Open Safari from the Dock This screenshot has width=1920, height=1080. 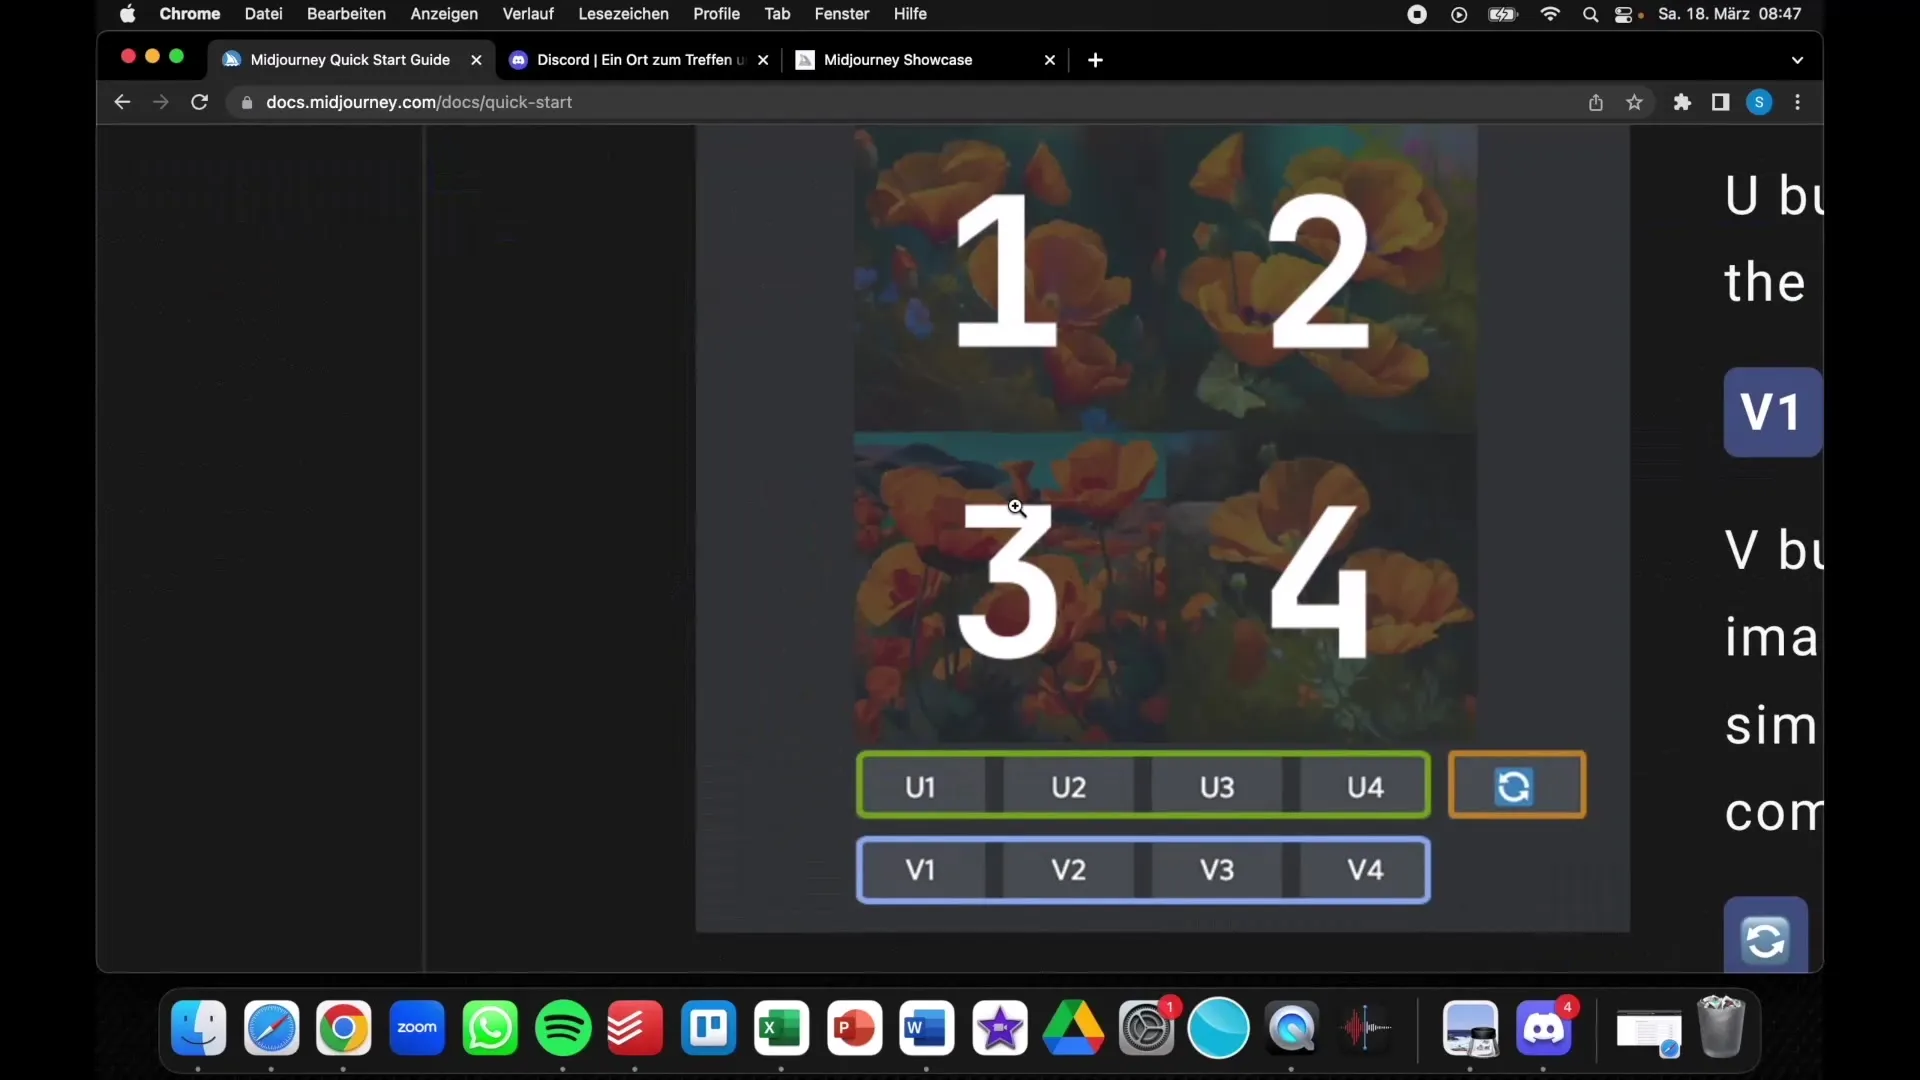(271, 1028)
